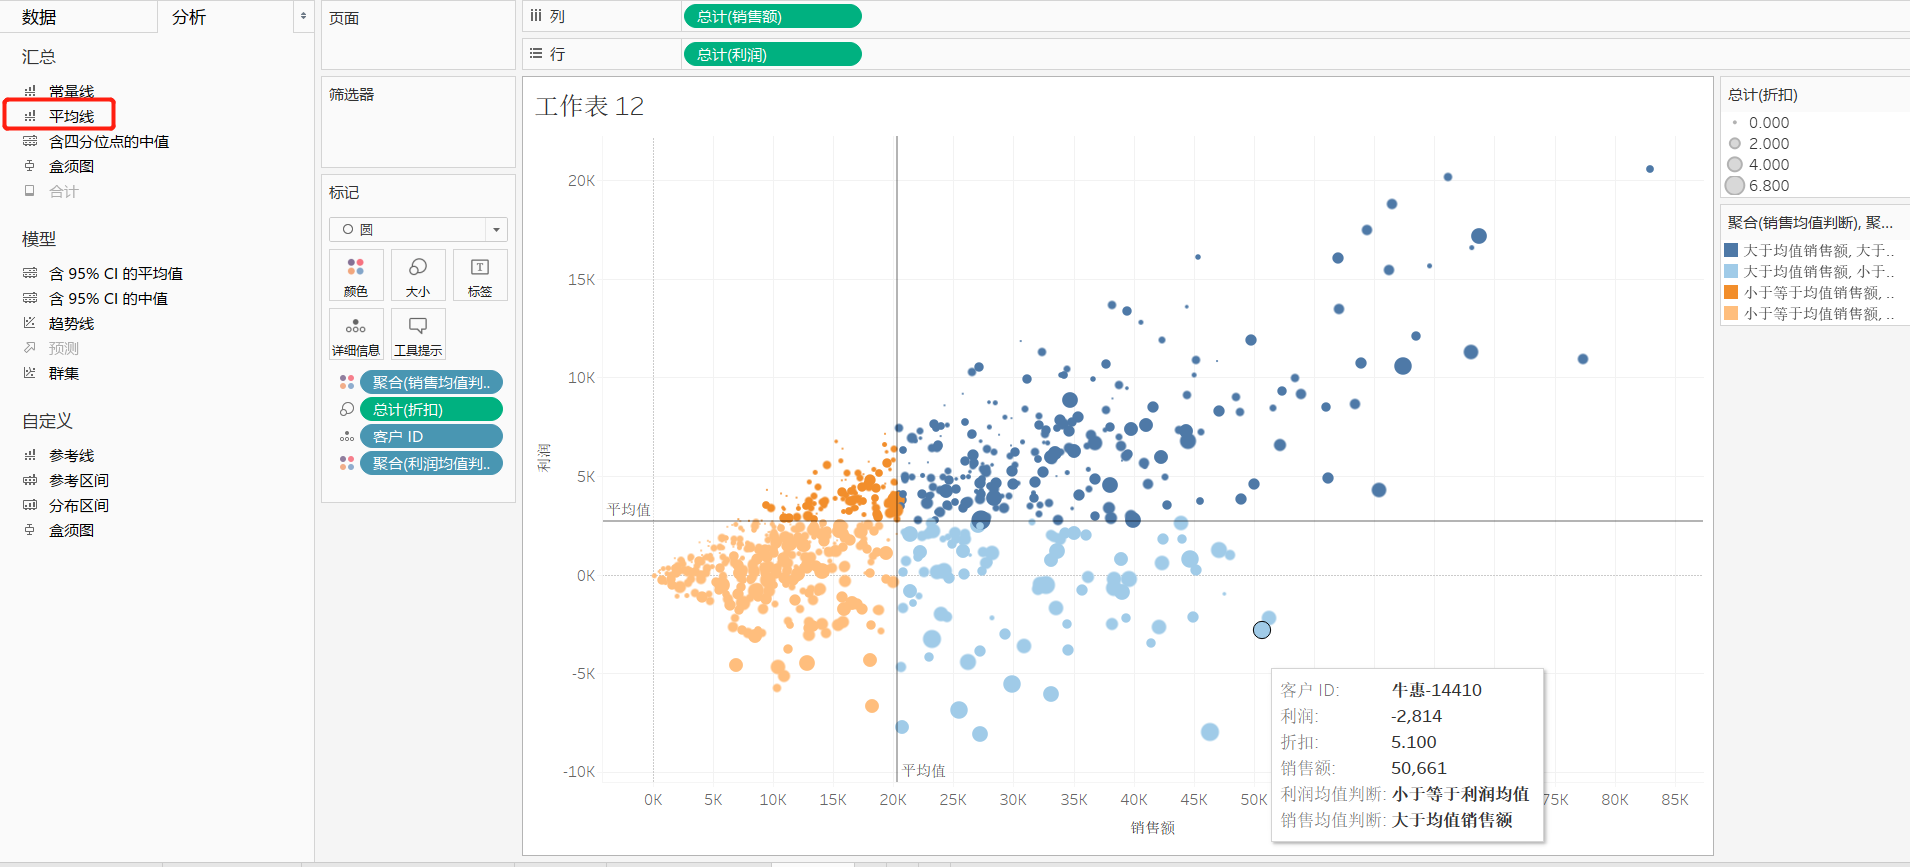Select the 聚合(销售均值判断) marks pill
The image size is (1910, 867).
(x=431, y=382)
